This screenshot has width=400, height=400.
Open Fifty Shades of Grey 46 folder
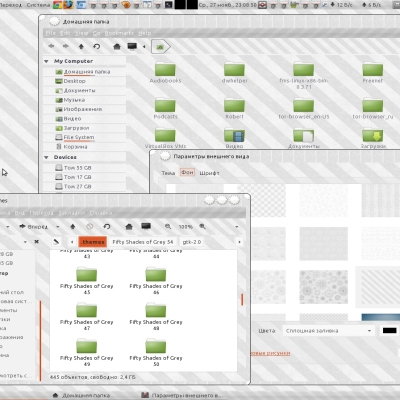pyautogui.click(x=156, y=281)
